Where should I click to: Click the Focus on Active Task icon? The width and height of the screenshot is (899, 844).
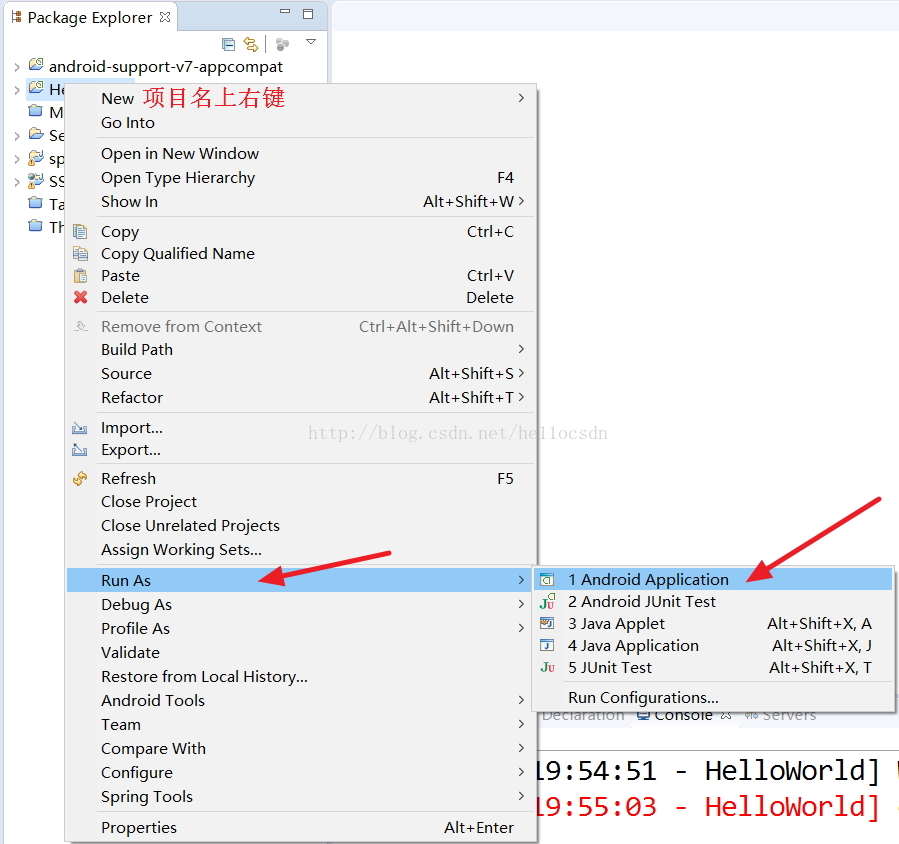(282, 44)
